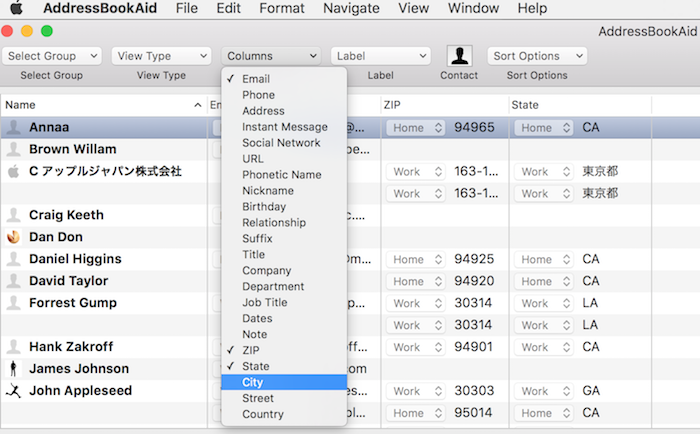
Task: Click David Taylor's contact avatar icon
Action: tap(14, 280)
